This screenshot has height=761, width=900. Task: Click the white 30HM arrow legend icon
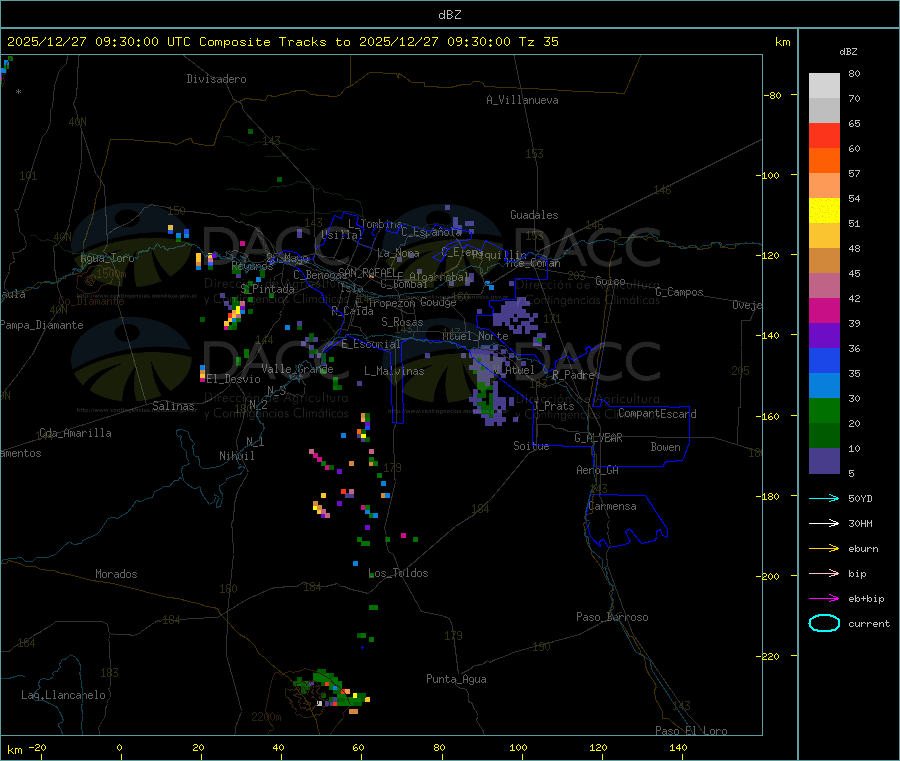click(824, 523)
